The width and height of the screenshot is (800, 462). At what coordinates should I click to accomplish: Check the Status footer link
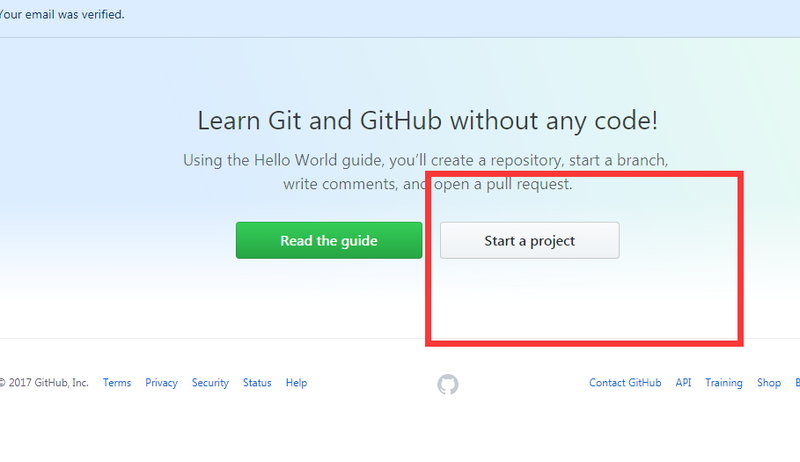pos(257,382)
